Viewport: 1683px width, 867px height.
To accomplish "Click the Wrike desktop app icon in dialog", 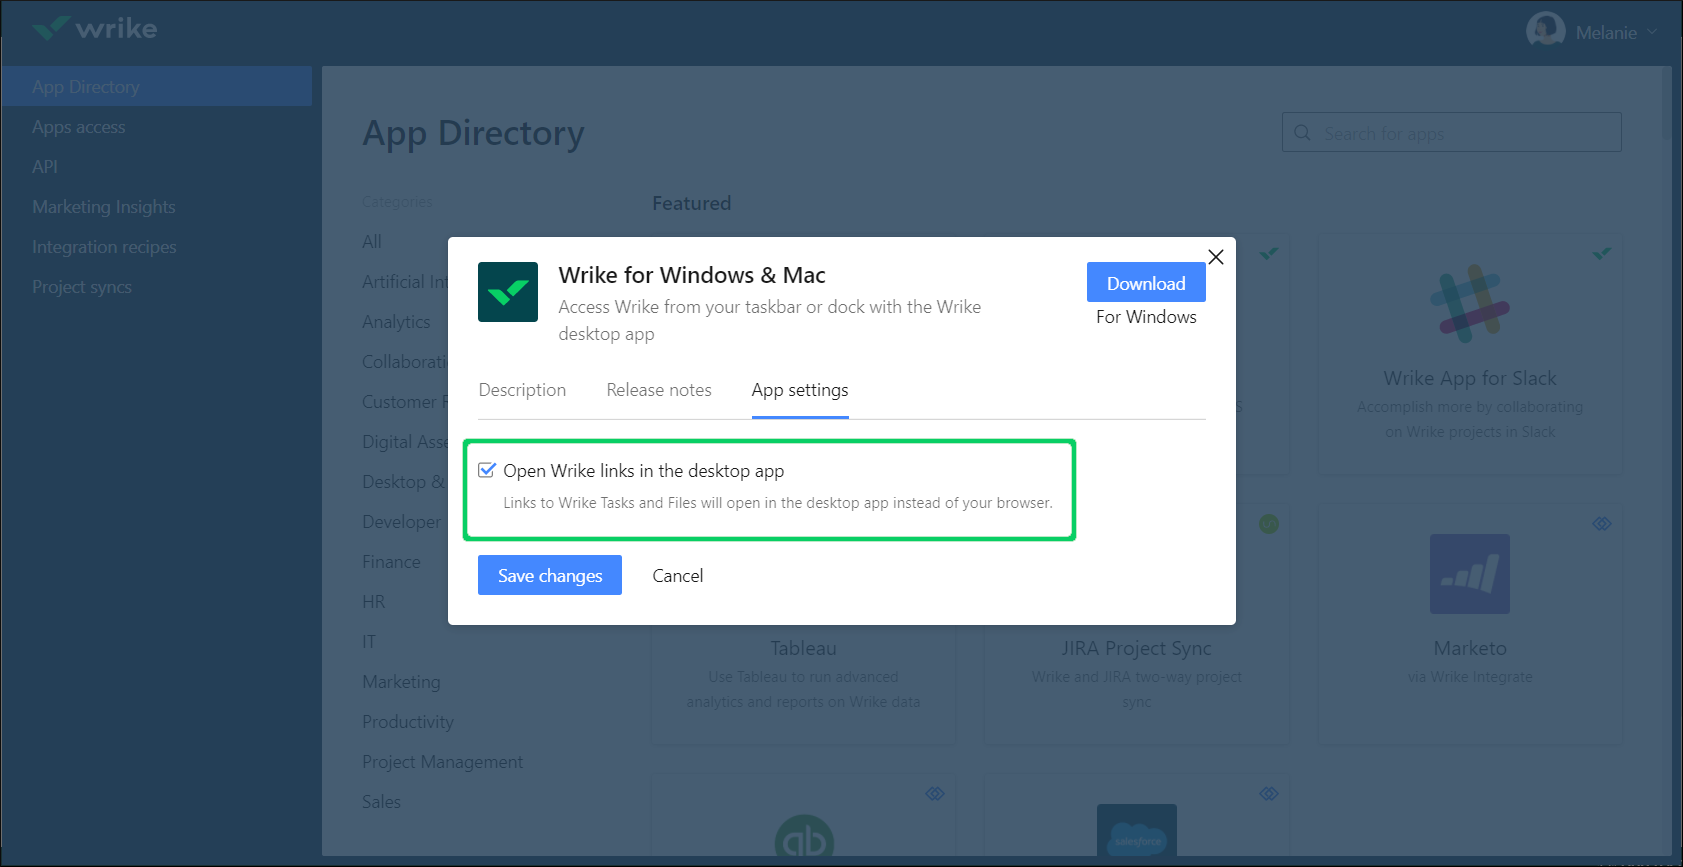I will tap(508, 292).
